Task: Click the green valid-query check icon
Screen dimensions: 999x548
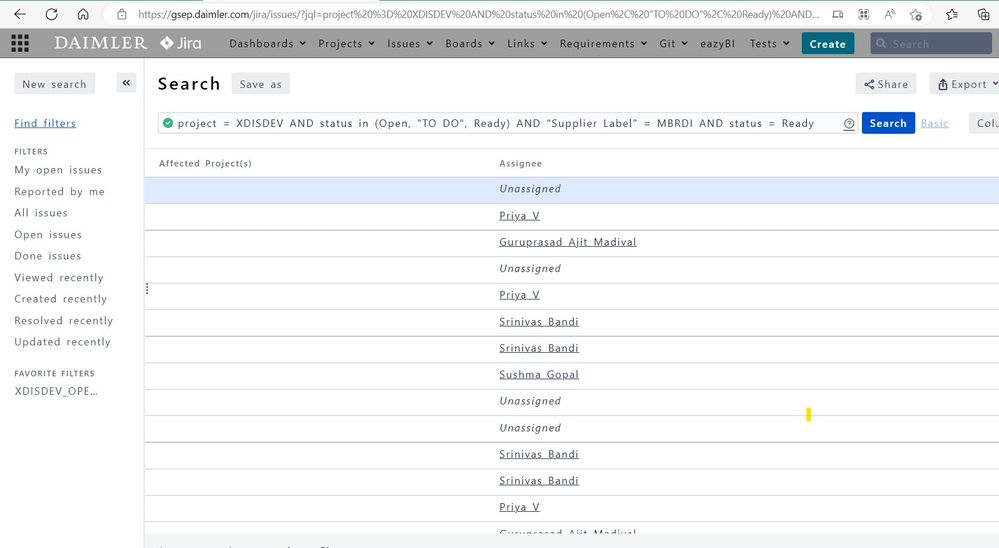Action: [x=168, y=123]
